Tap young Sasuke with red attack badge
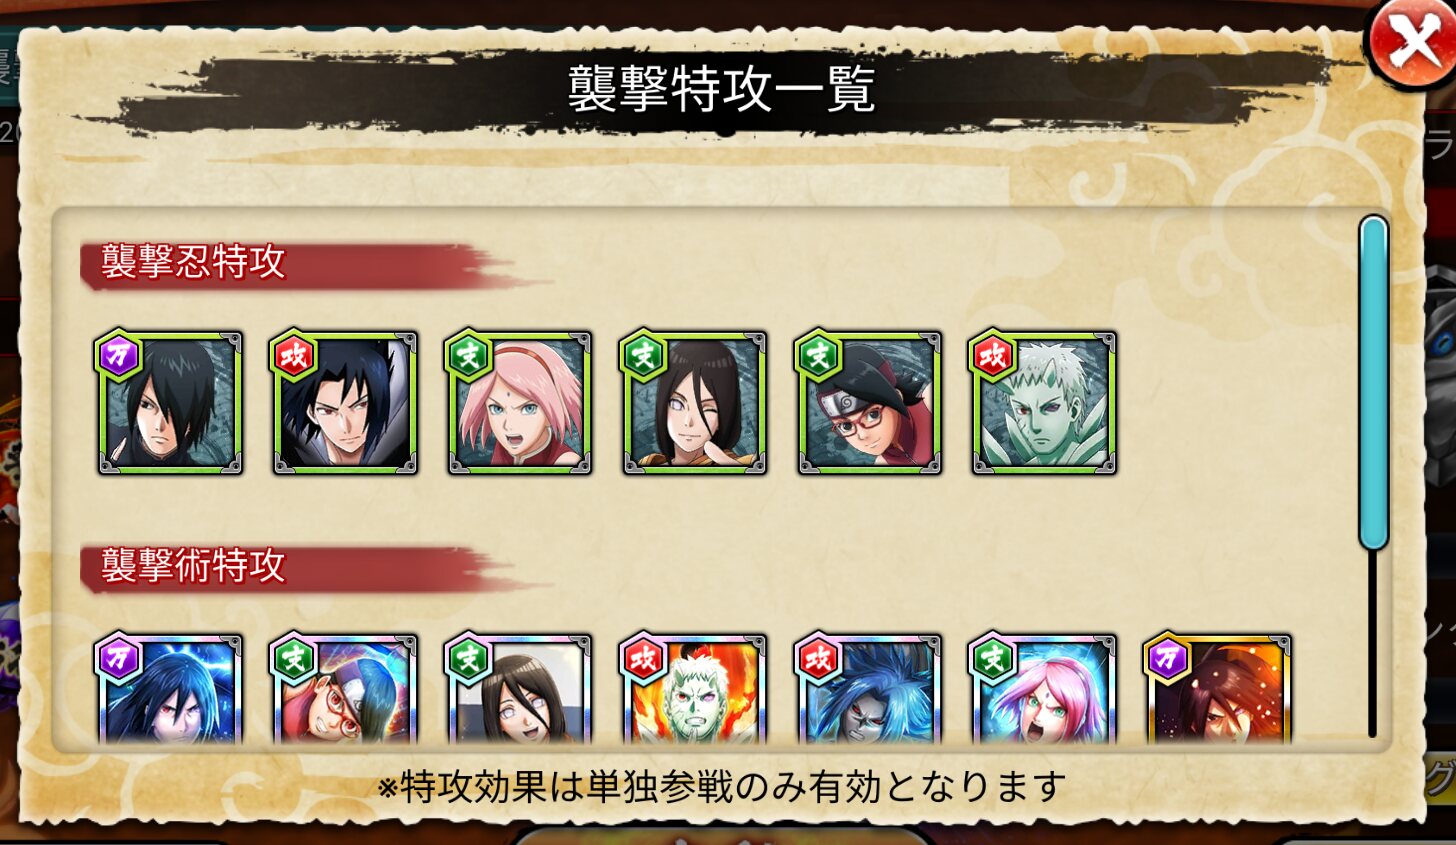Viewport: 1456px width, 845px height. pos(345,403)
